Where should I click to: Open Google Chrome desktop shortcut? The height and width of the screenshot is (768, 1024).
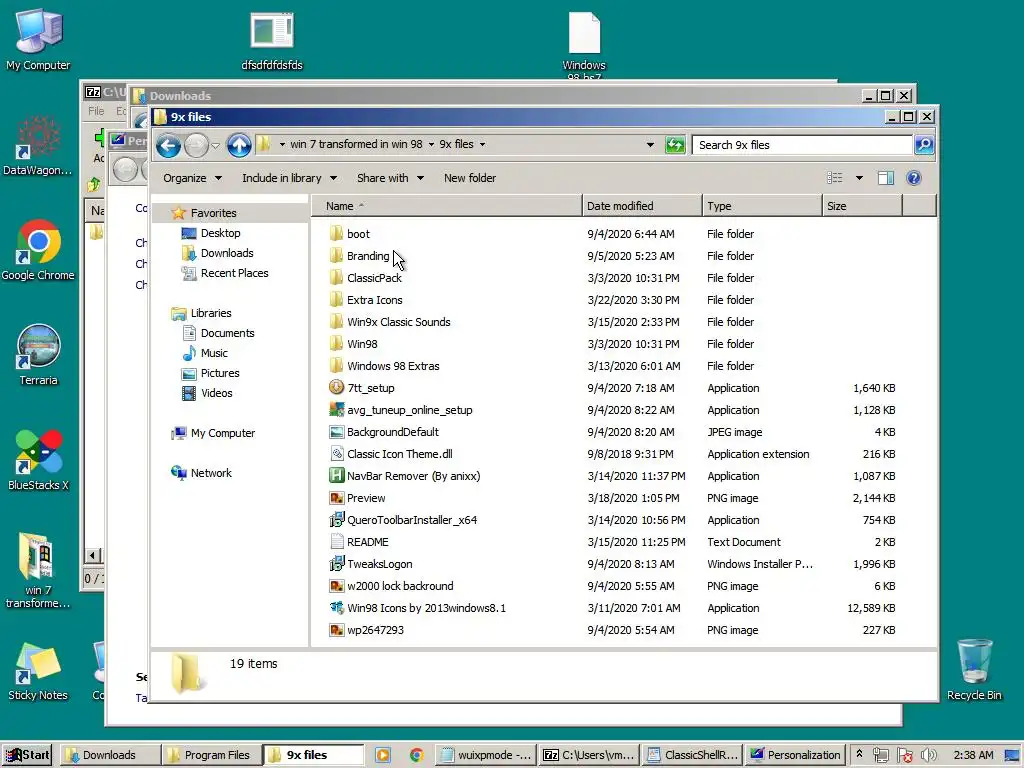[38, 249]
